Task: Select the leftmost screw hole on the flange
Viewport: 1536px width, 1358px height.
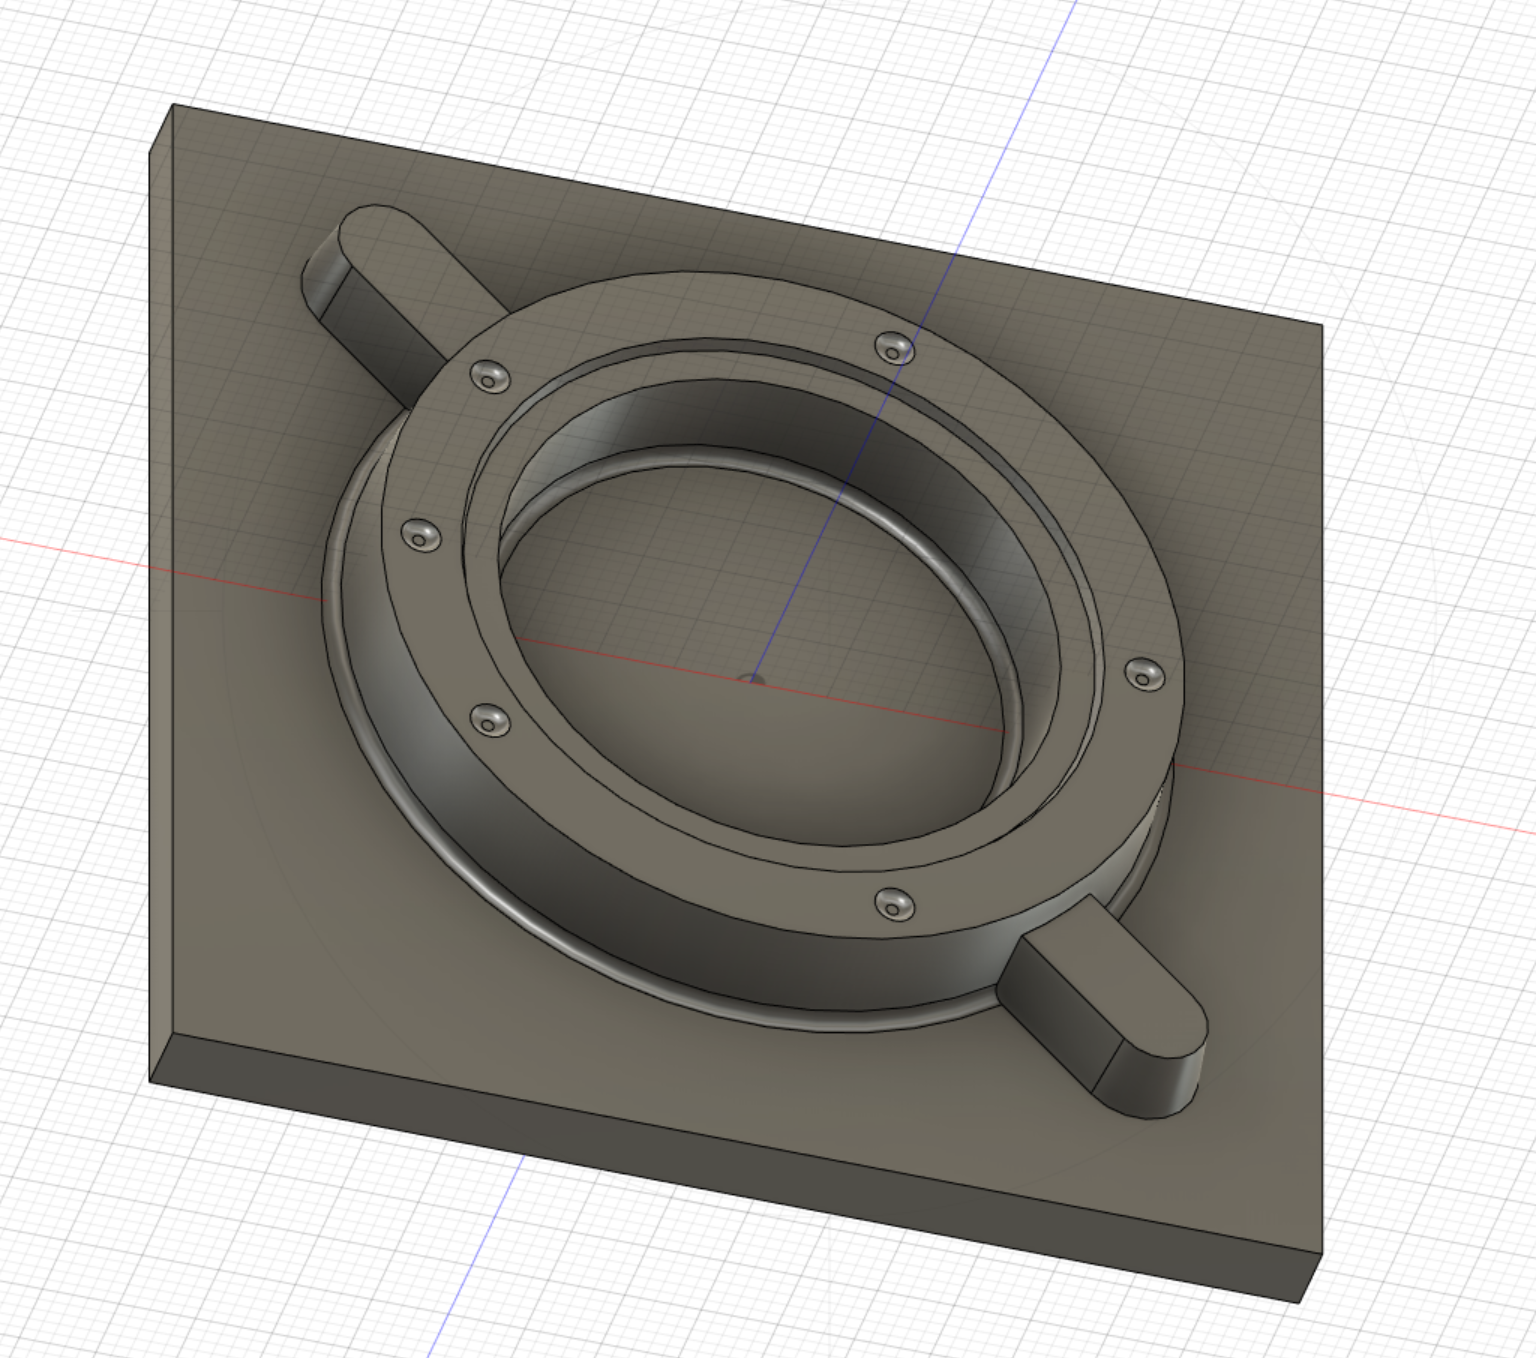Action: (x=421, y=535)
